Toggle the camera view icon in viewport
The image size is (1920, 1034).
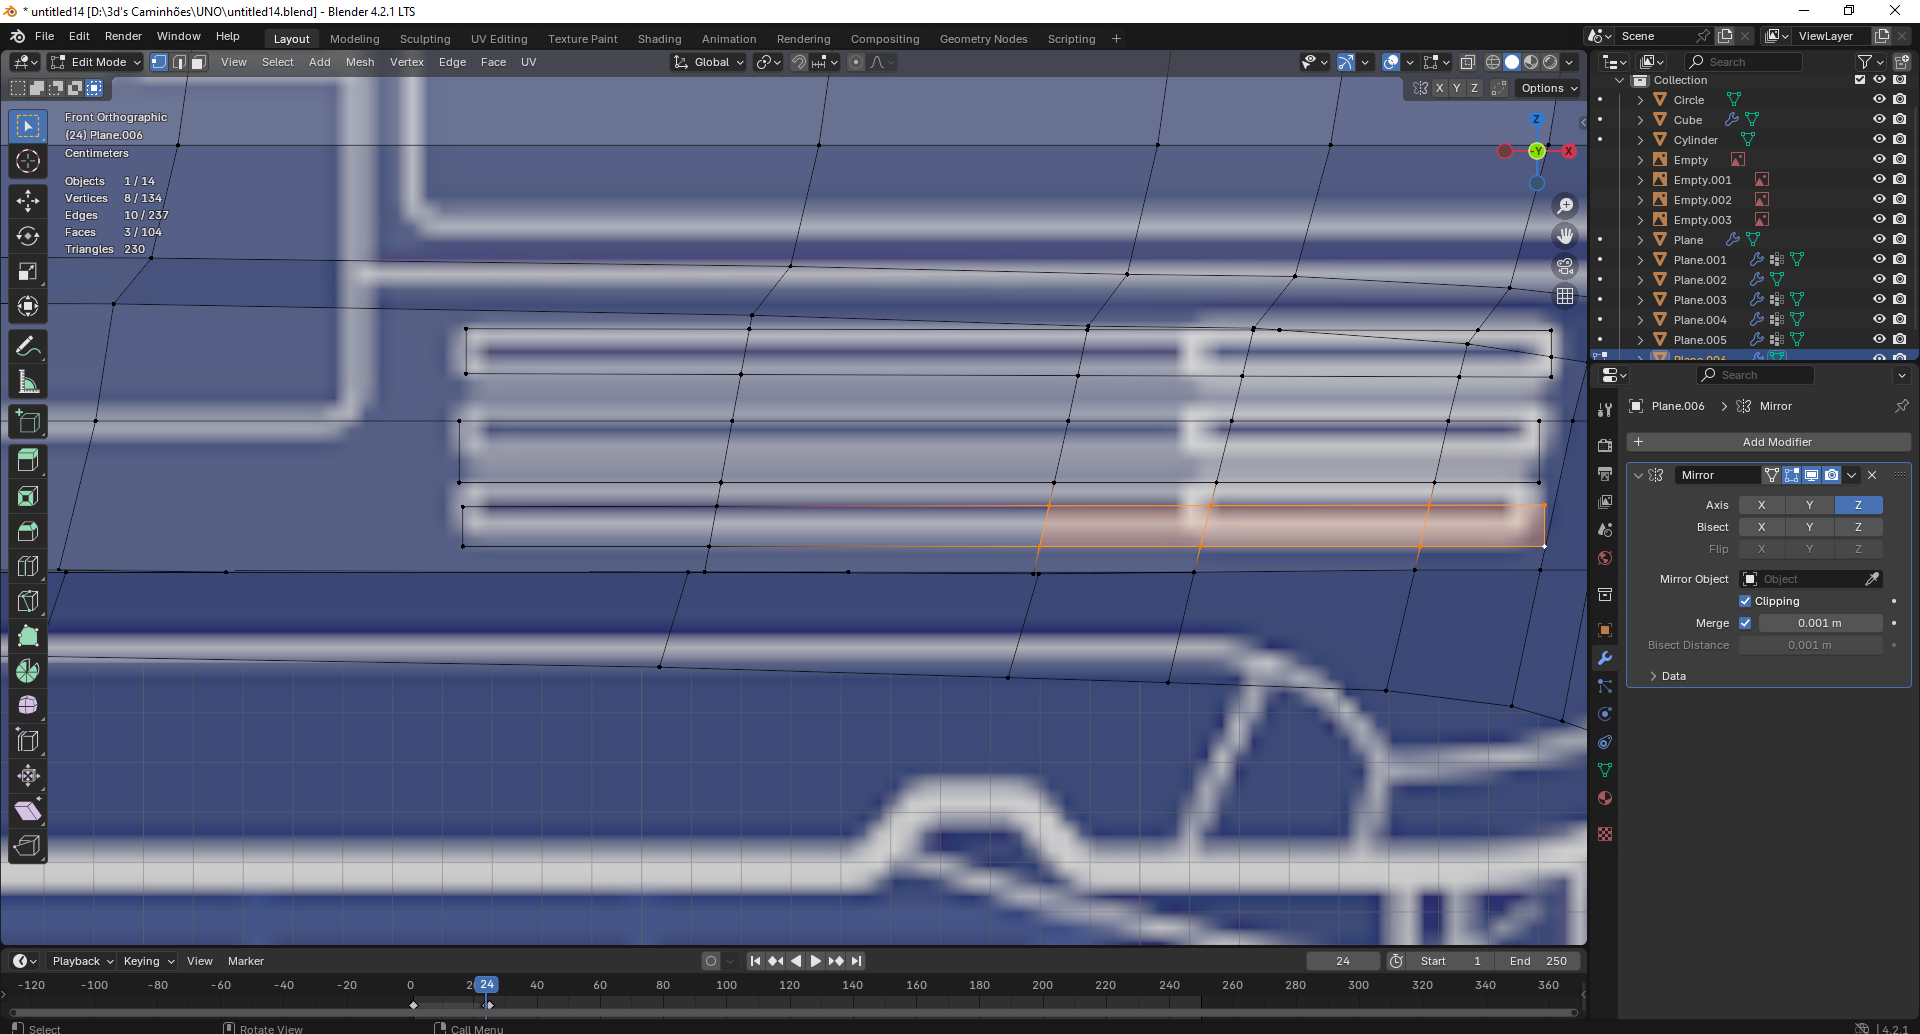(x=1565, y=266)
